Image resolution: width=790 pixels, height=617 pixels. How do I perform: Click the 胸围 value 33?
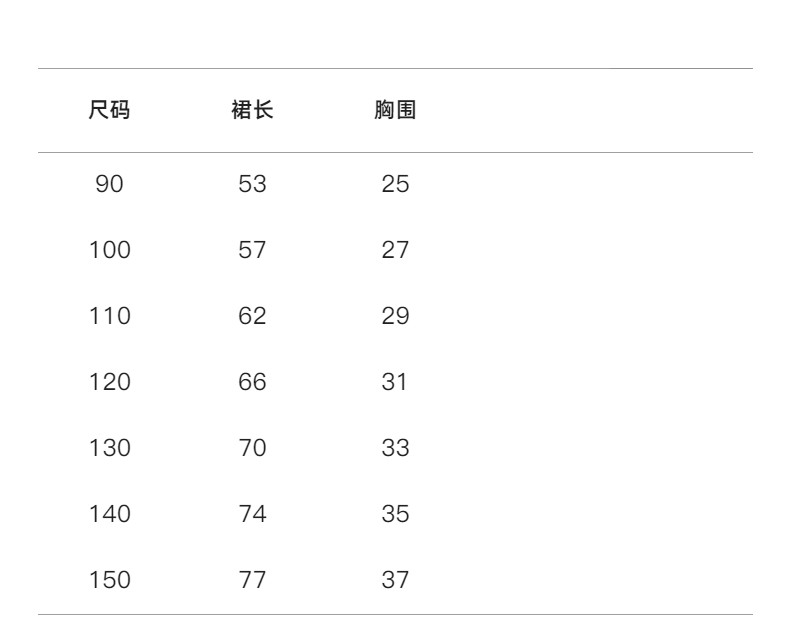395,448
